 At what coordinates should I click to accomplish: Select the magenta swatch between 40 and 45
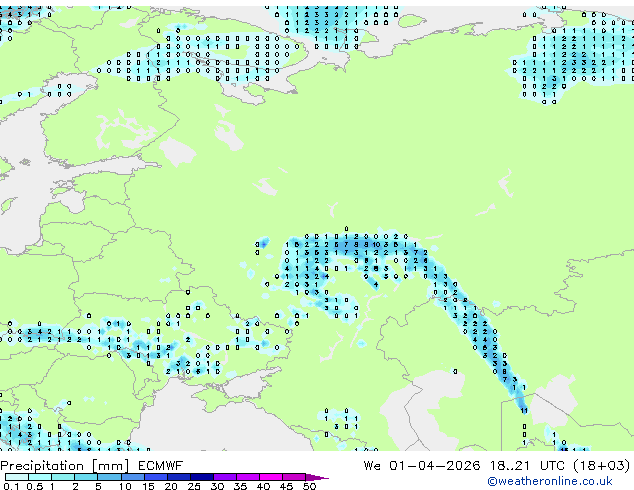click(x=271, y=477)
